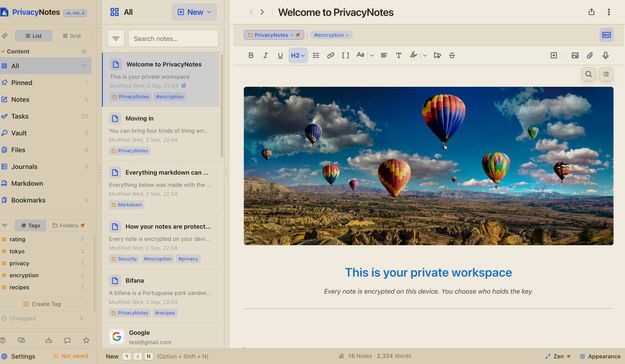625x364 pixels.
Task: Expand the highlighter color dropdown arrow
Action: 425,55
